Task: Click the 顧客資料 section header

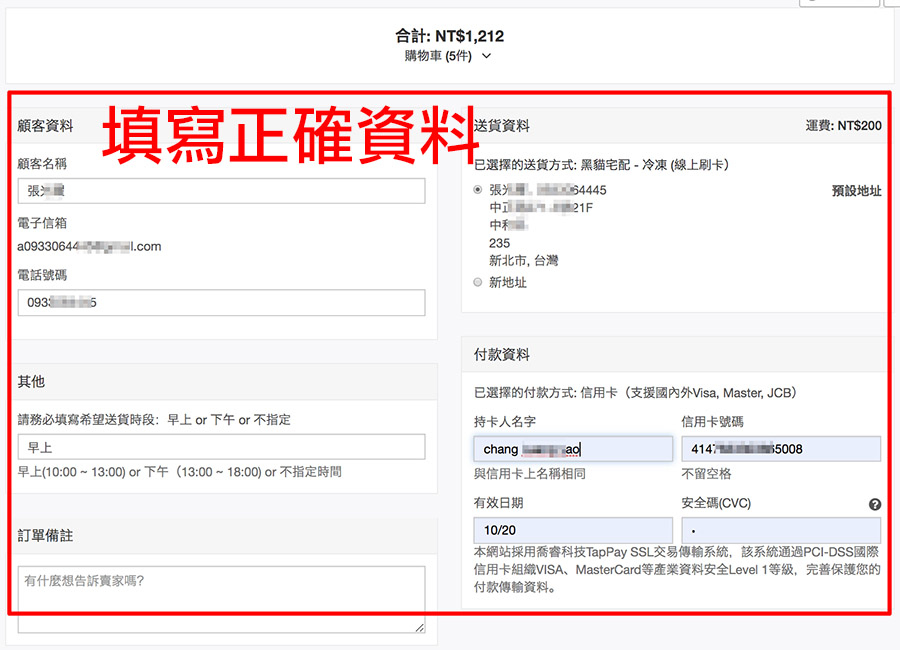Action: [45, 126]
